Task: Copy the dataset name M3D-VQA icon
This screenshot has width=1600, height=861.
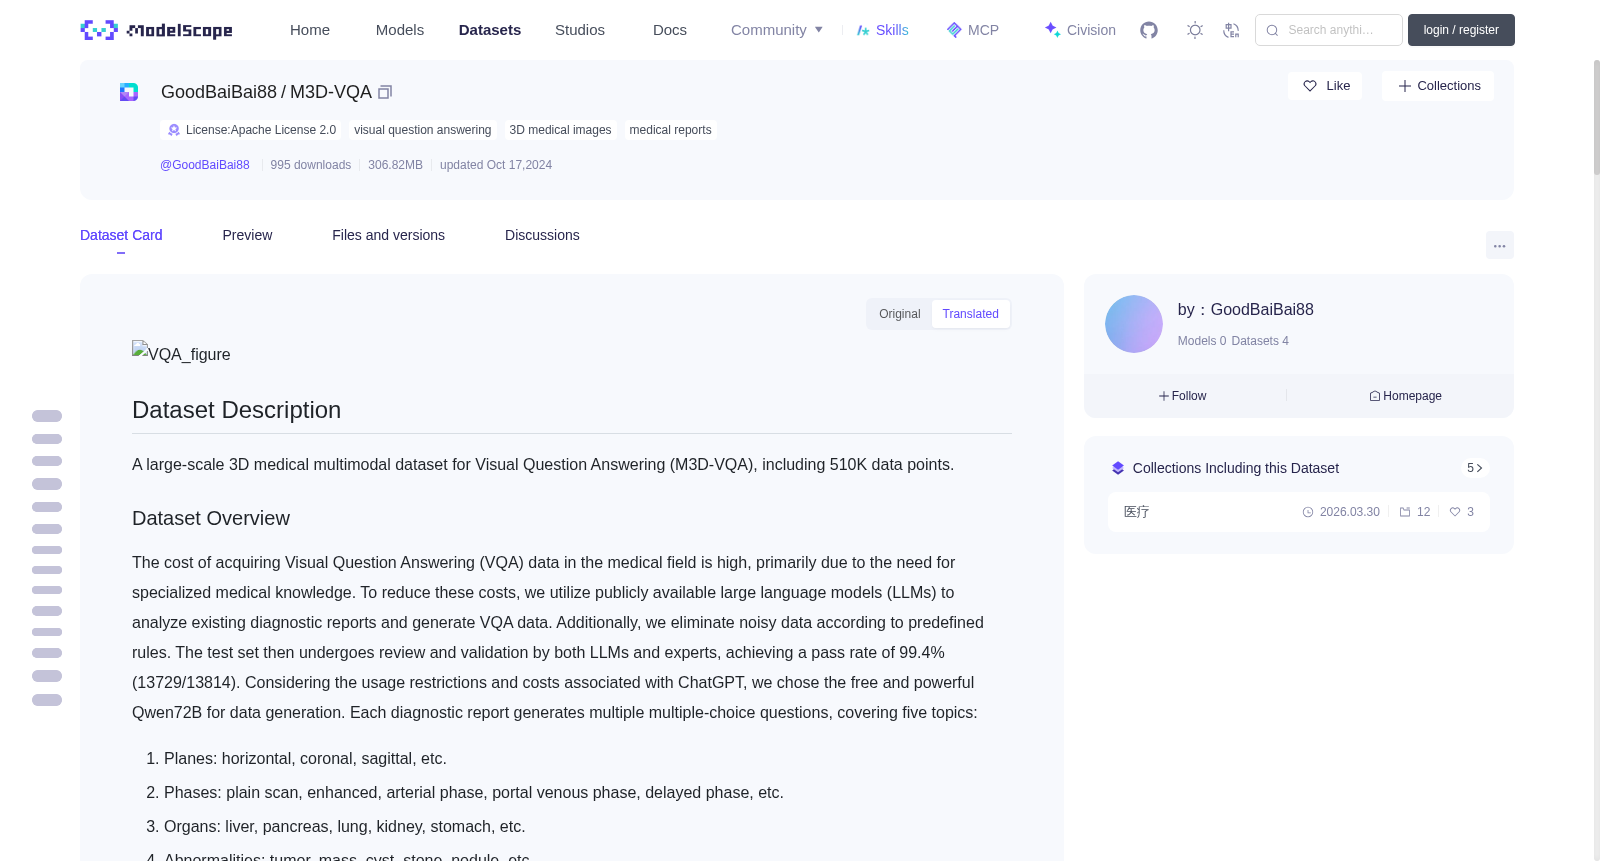Action: [x=385, y=92]
